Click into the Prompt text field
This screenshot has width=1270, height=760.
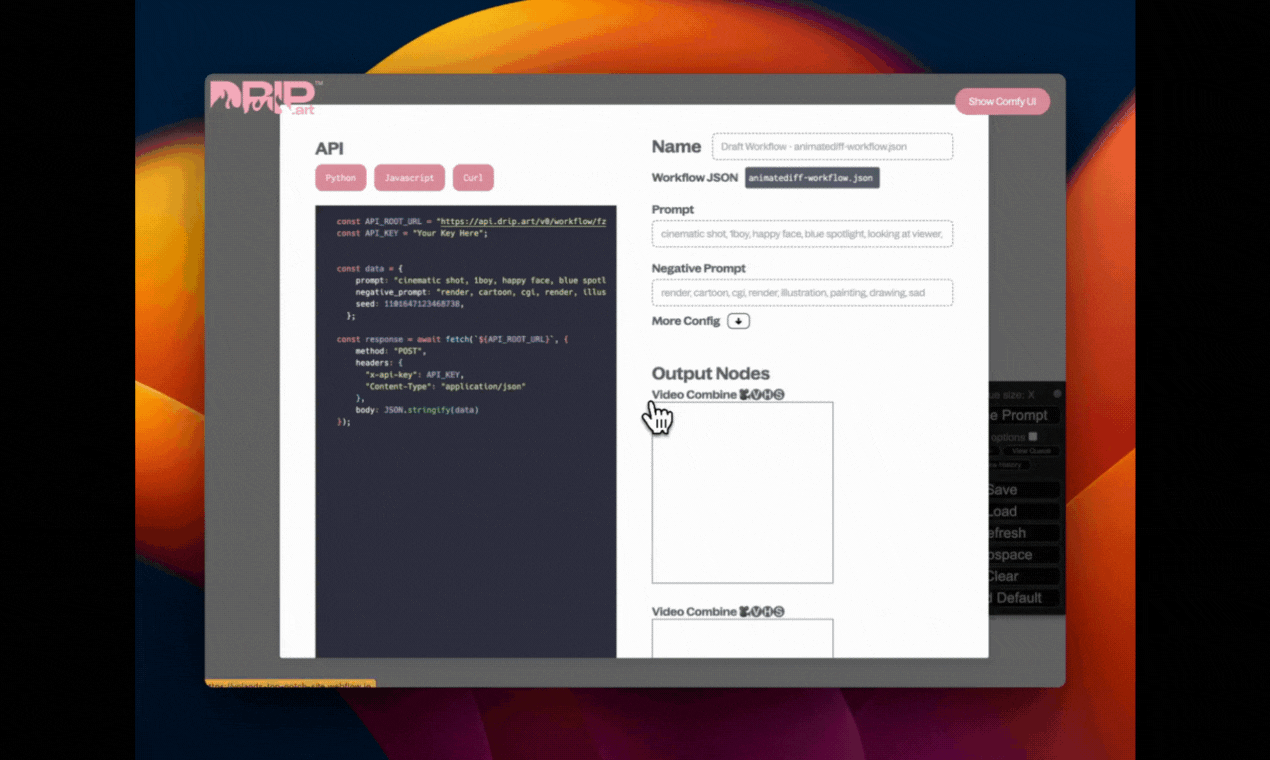[x=802, y=234]
